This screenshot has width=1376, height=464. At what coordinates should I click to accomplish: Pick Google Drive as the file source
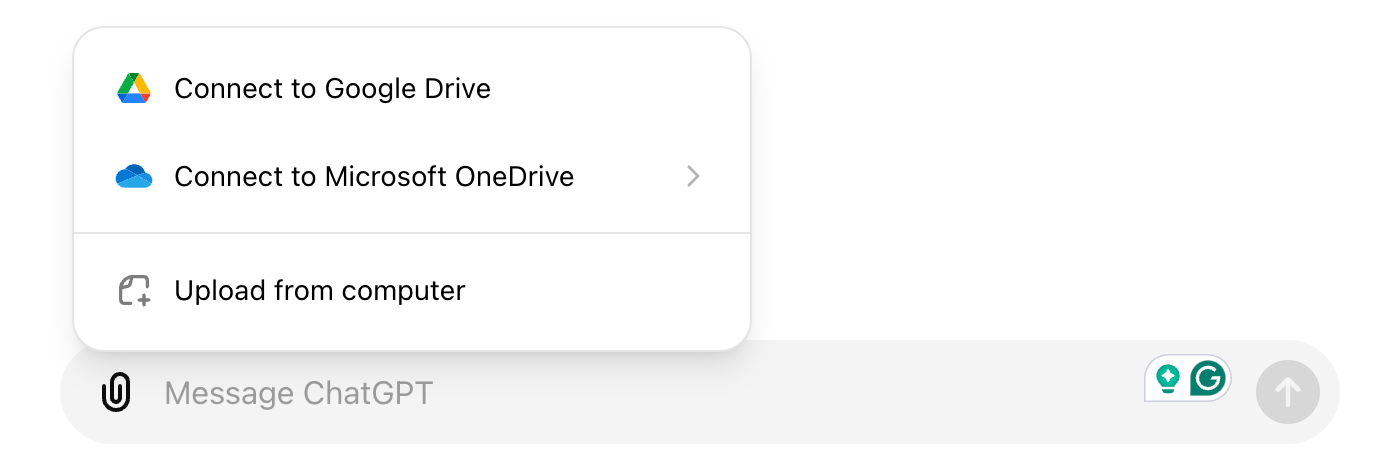point(332,89)
